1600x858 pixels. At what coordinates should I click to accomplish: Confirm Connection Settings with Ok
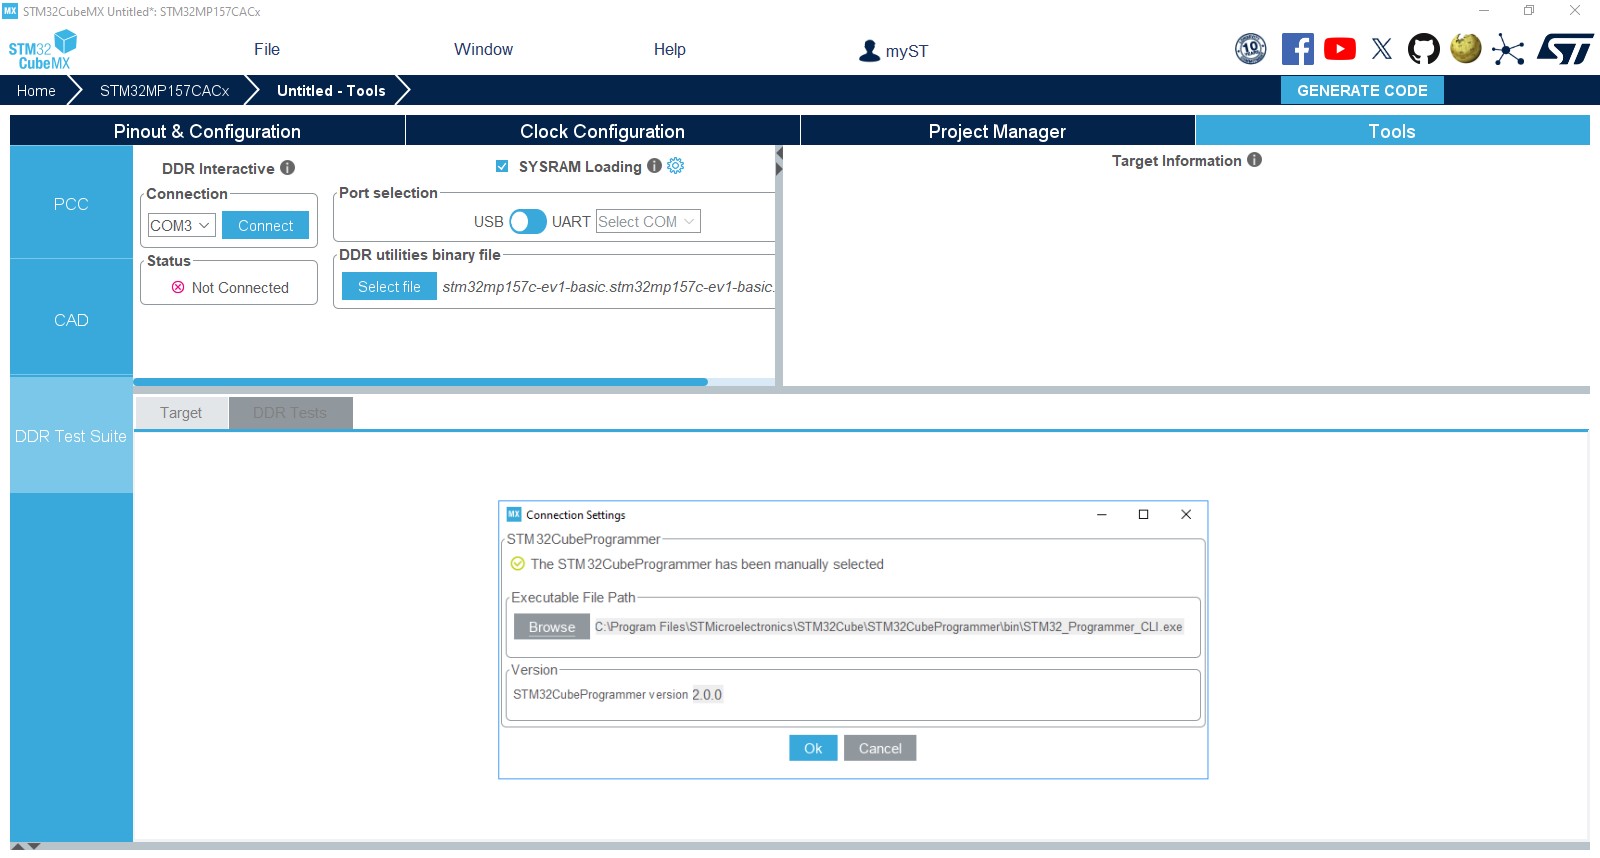tap(813, 748)
